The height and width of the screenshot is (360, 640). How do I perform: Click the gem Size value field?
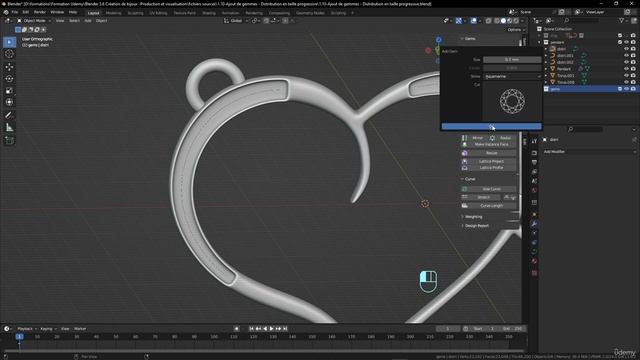512,60
